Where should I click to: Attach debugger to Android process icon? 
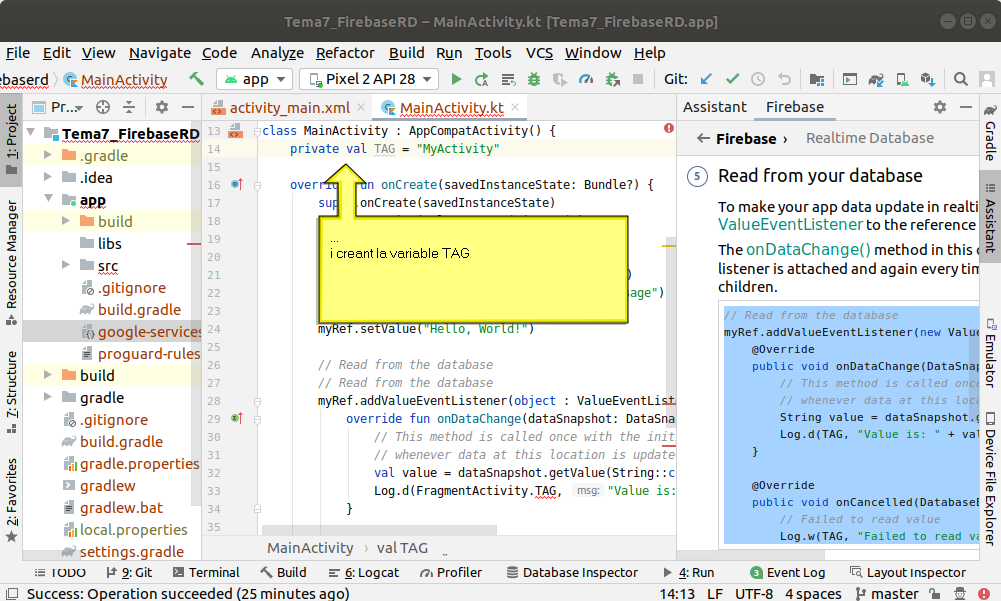coord(612,79)
